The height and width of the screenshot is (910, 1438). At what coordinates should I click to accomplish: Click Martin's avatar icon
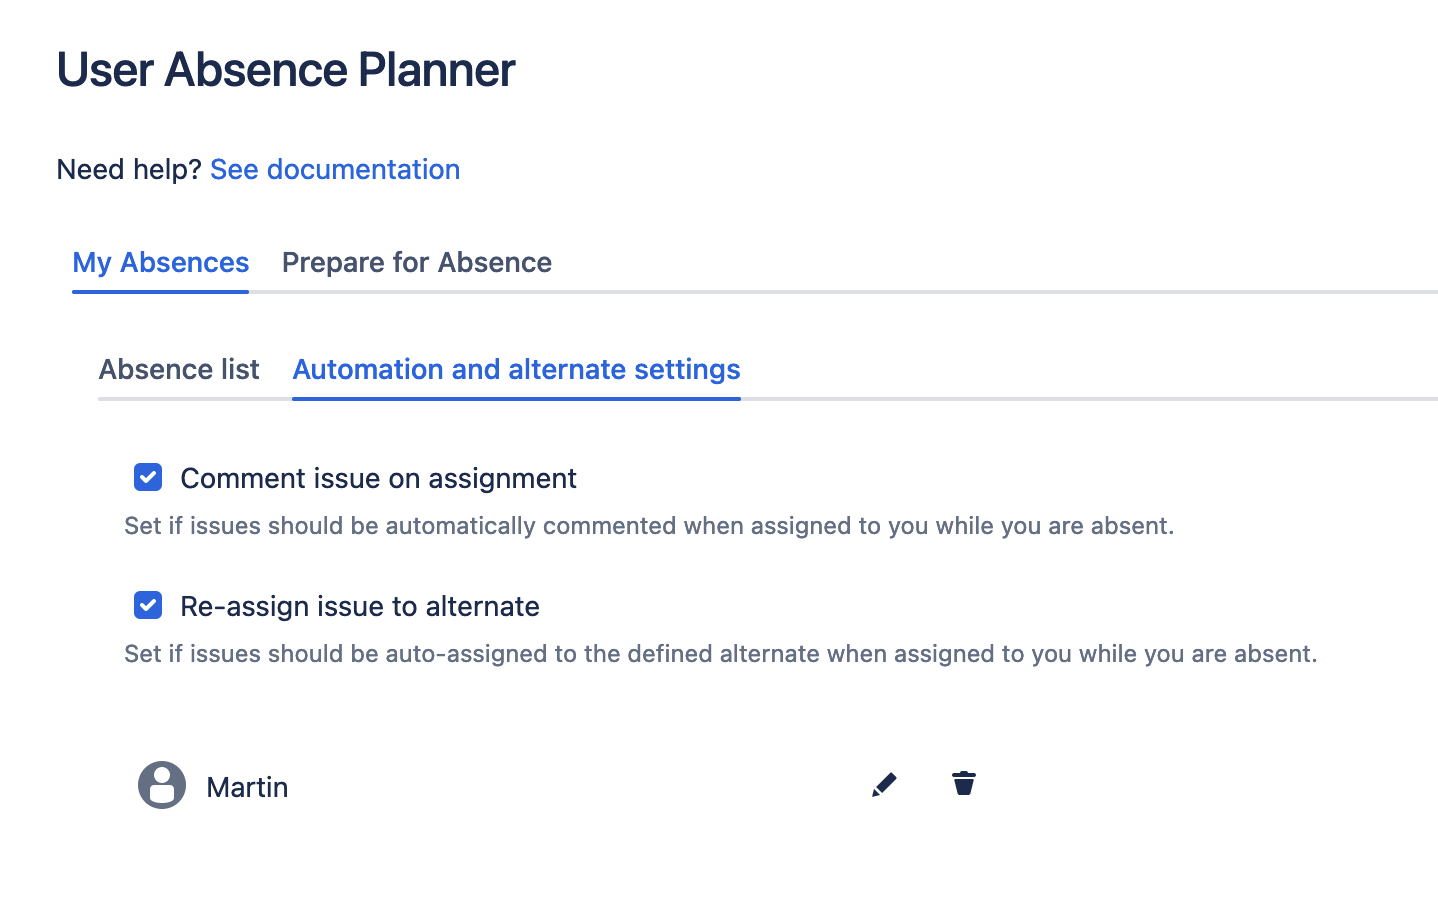tap(162, 785)
